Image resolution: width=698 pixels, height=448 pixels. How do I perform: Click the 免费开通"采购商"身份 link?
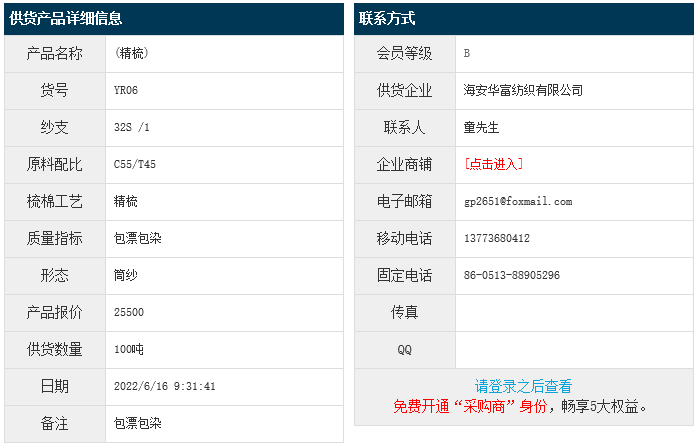pos(470,406)
